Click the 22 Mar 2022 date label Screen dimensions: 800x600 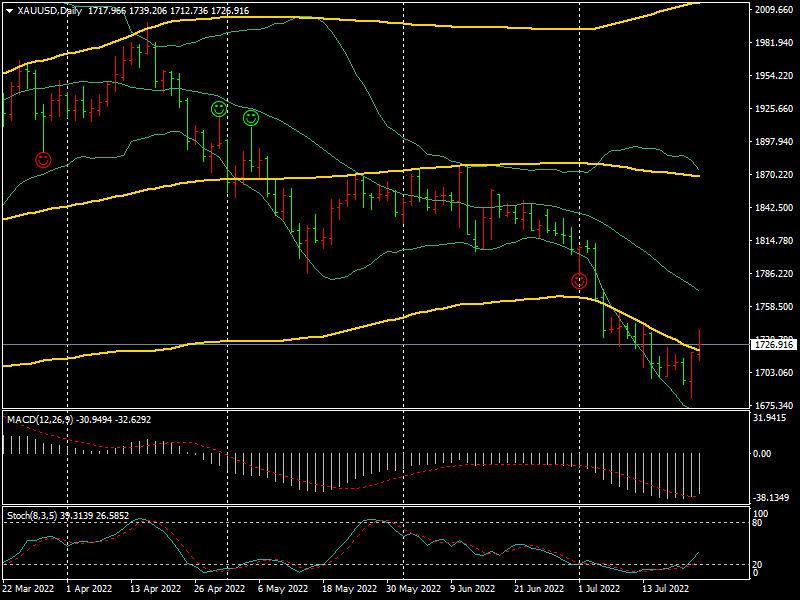click(x=29, y=588)
